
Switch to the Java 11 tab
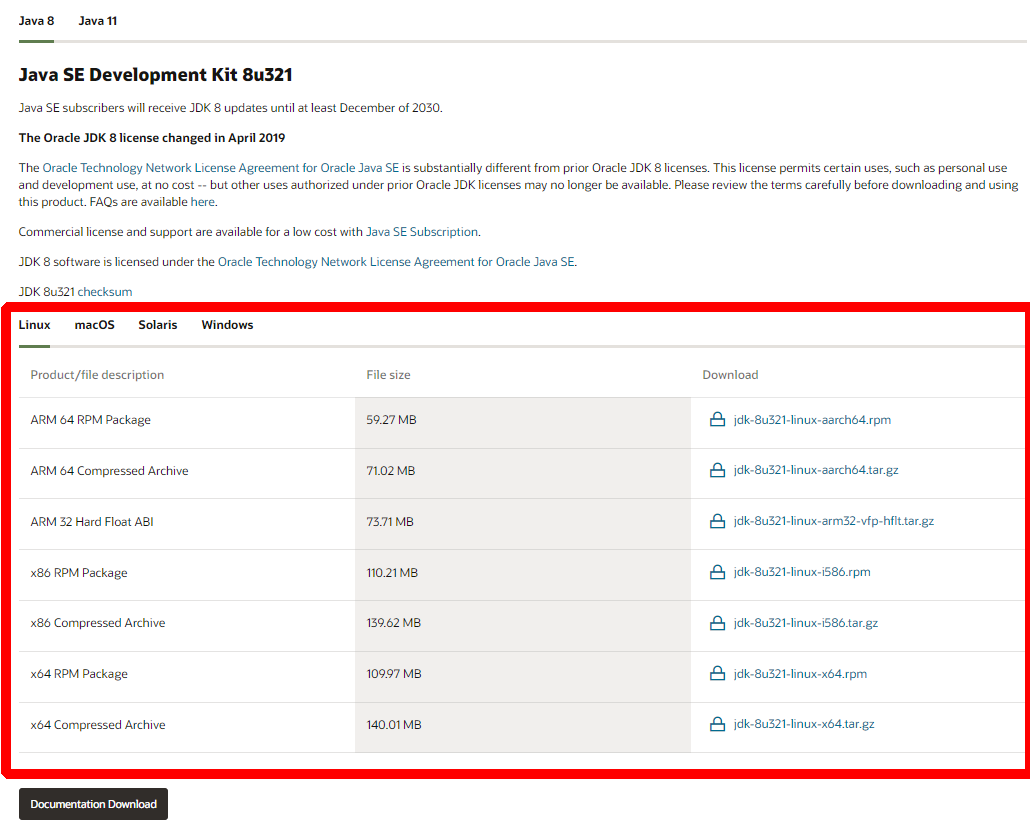98,21
